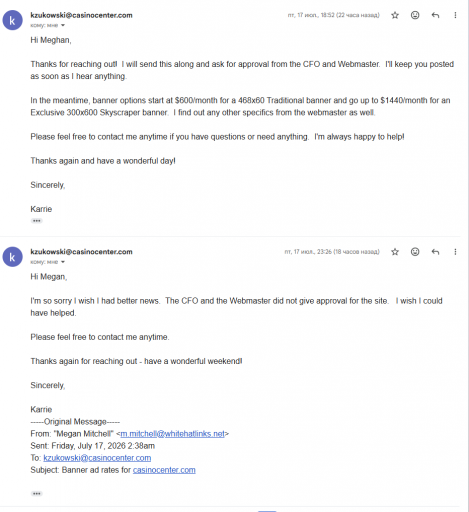Reply to the second email

click(x=435, y=252)
